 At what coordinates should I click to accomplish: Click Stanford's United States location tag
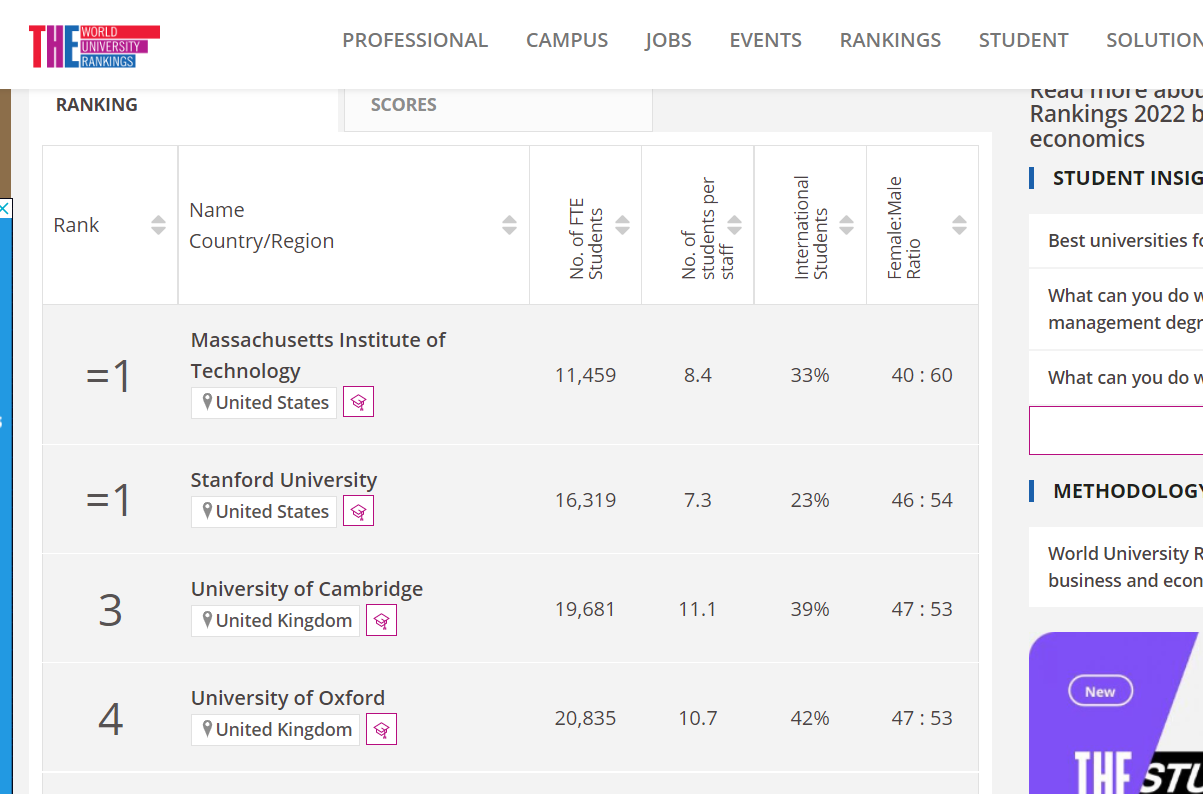point(264,511)
